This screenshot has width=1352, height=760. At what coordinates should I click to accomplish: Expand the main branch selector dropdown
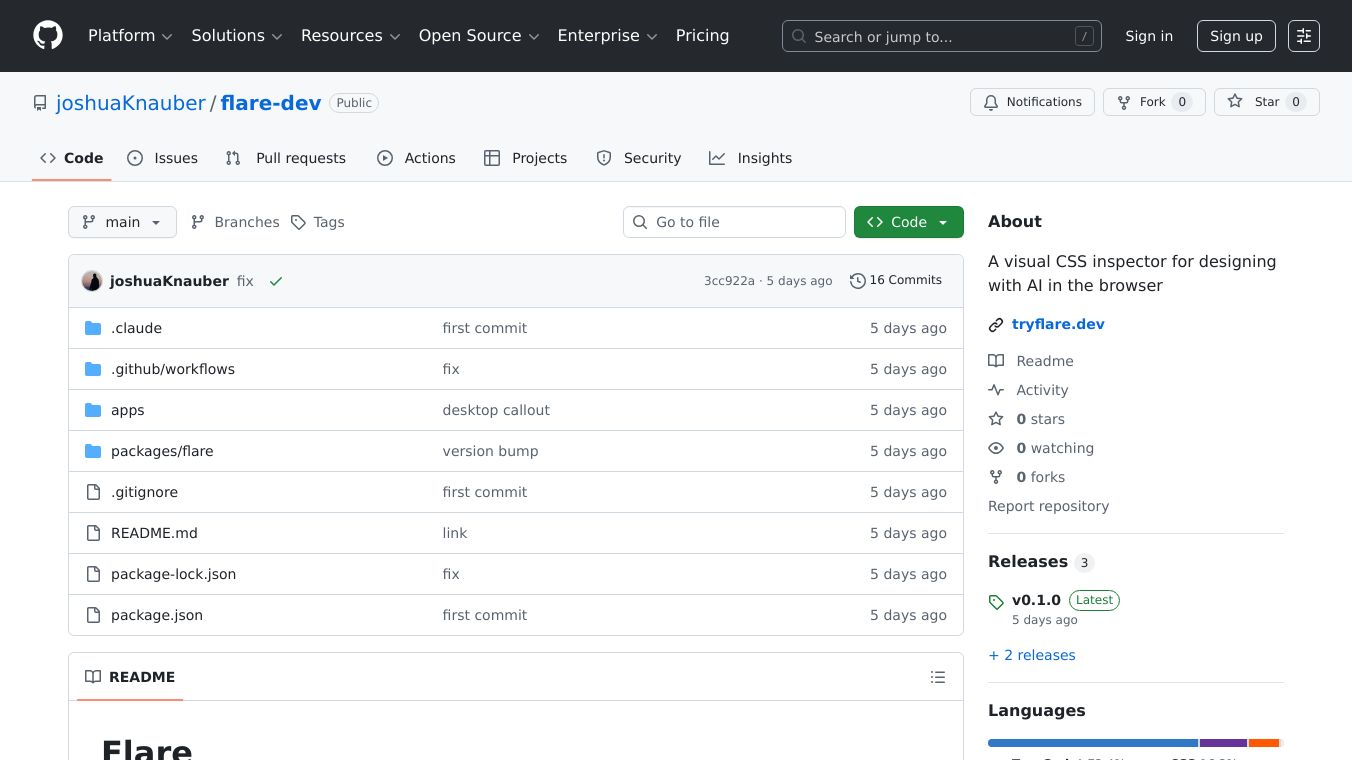[122, 222]
